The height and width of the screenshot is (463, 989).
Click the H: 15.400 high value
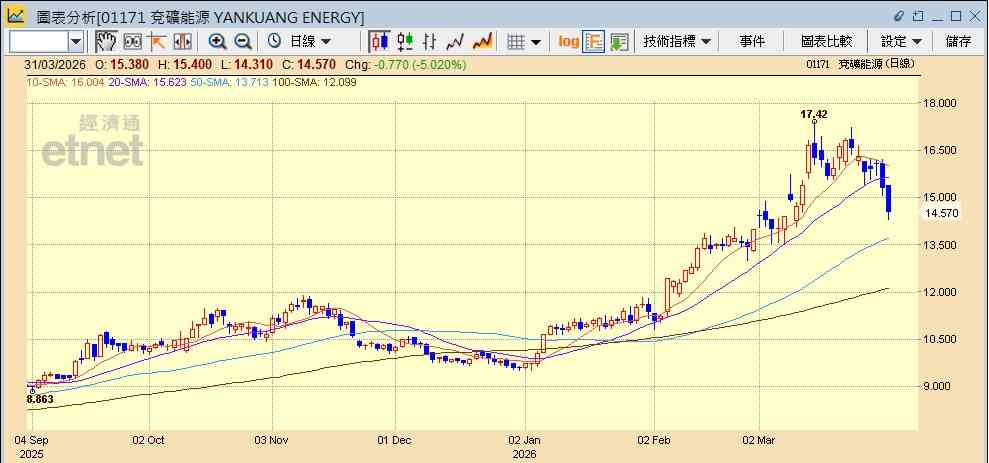(187, 64)
